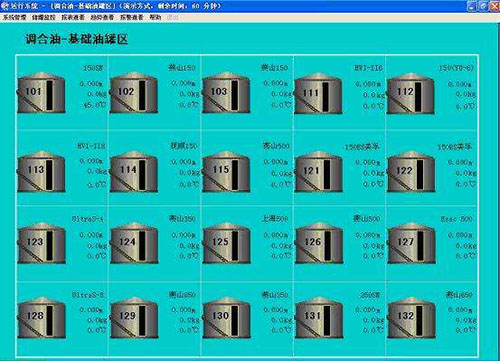500x361 pixels.
Task: Click the tank 114 icon
Action: (x=134, y=172)
